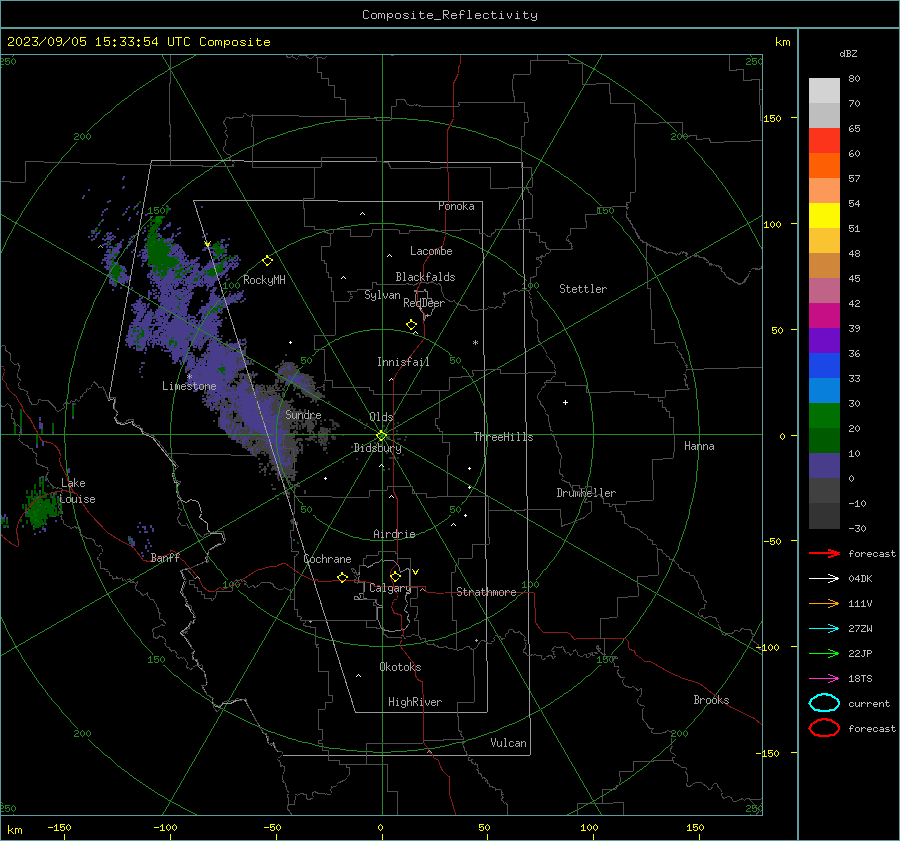900x841 pixels.
Task: Click the yellow diamond marker below Cochrane
Action: (x=342, y=577)
